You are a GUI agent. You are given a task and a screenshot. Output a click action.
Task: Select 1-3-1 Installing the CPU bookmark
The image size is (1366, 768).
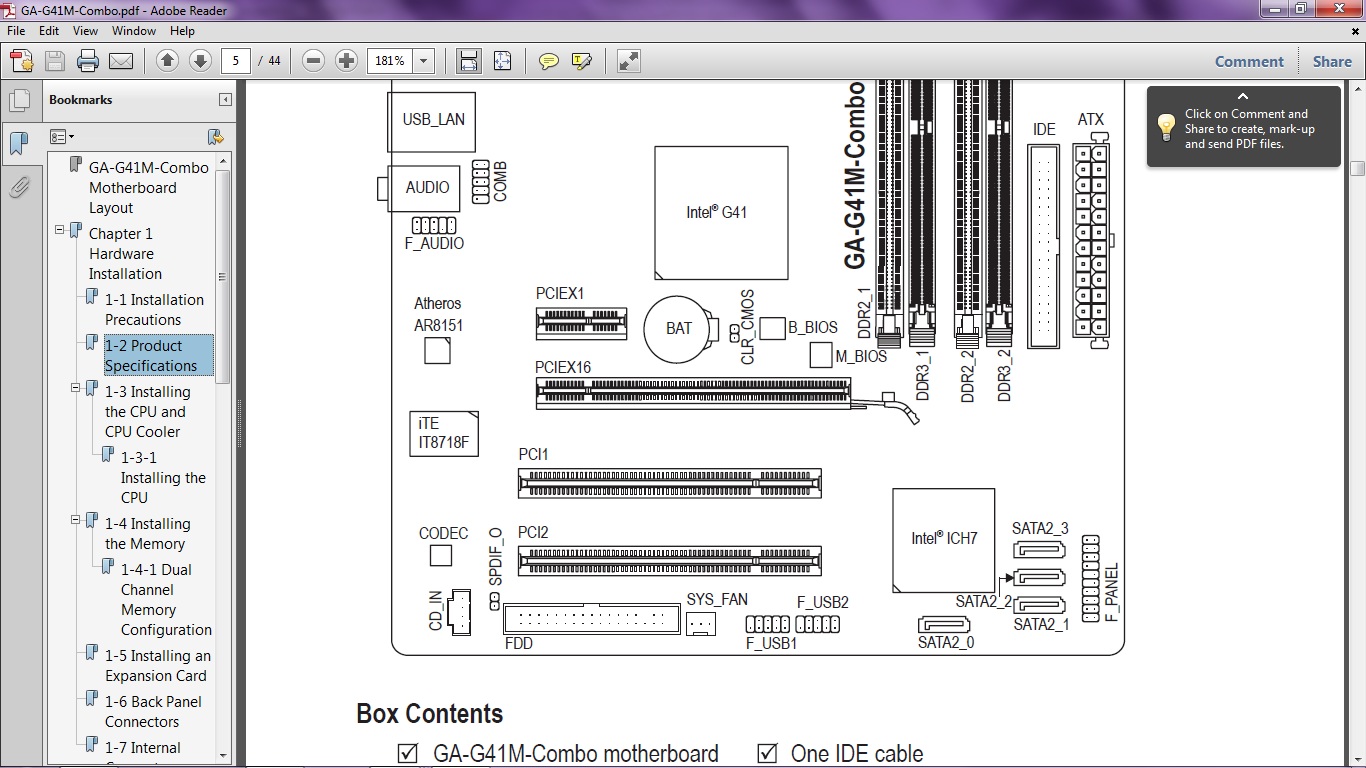pos(163,478)
